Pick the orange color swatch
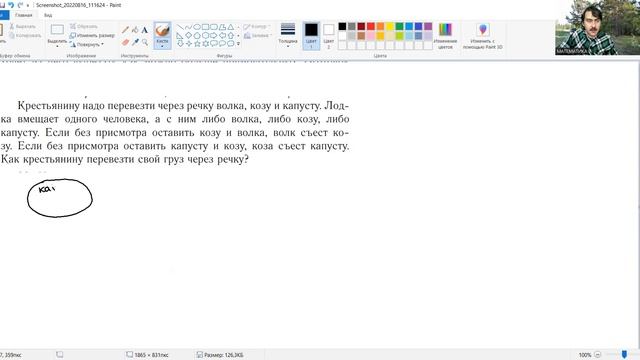Viewport: 640px width, 360px height. coord(380,27)
